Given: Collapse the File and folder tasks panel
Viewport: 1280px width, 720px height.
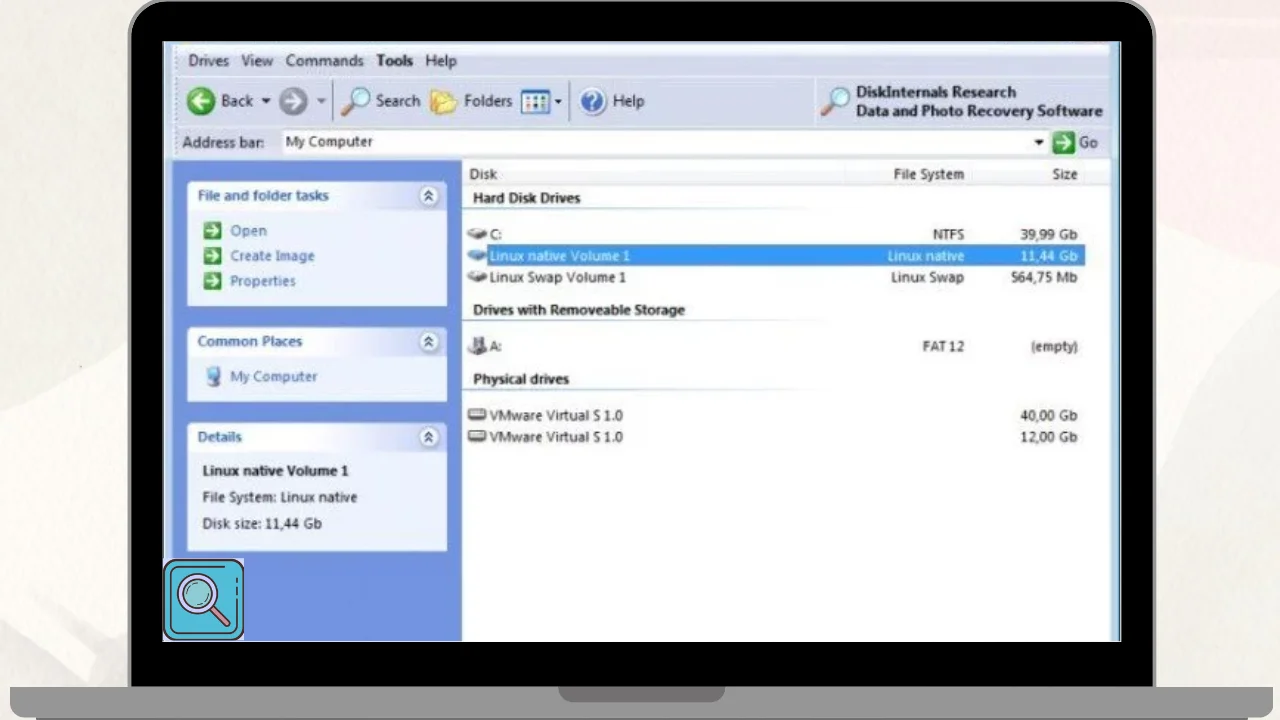Looking at the screenshot, I should 428,196.
